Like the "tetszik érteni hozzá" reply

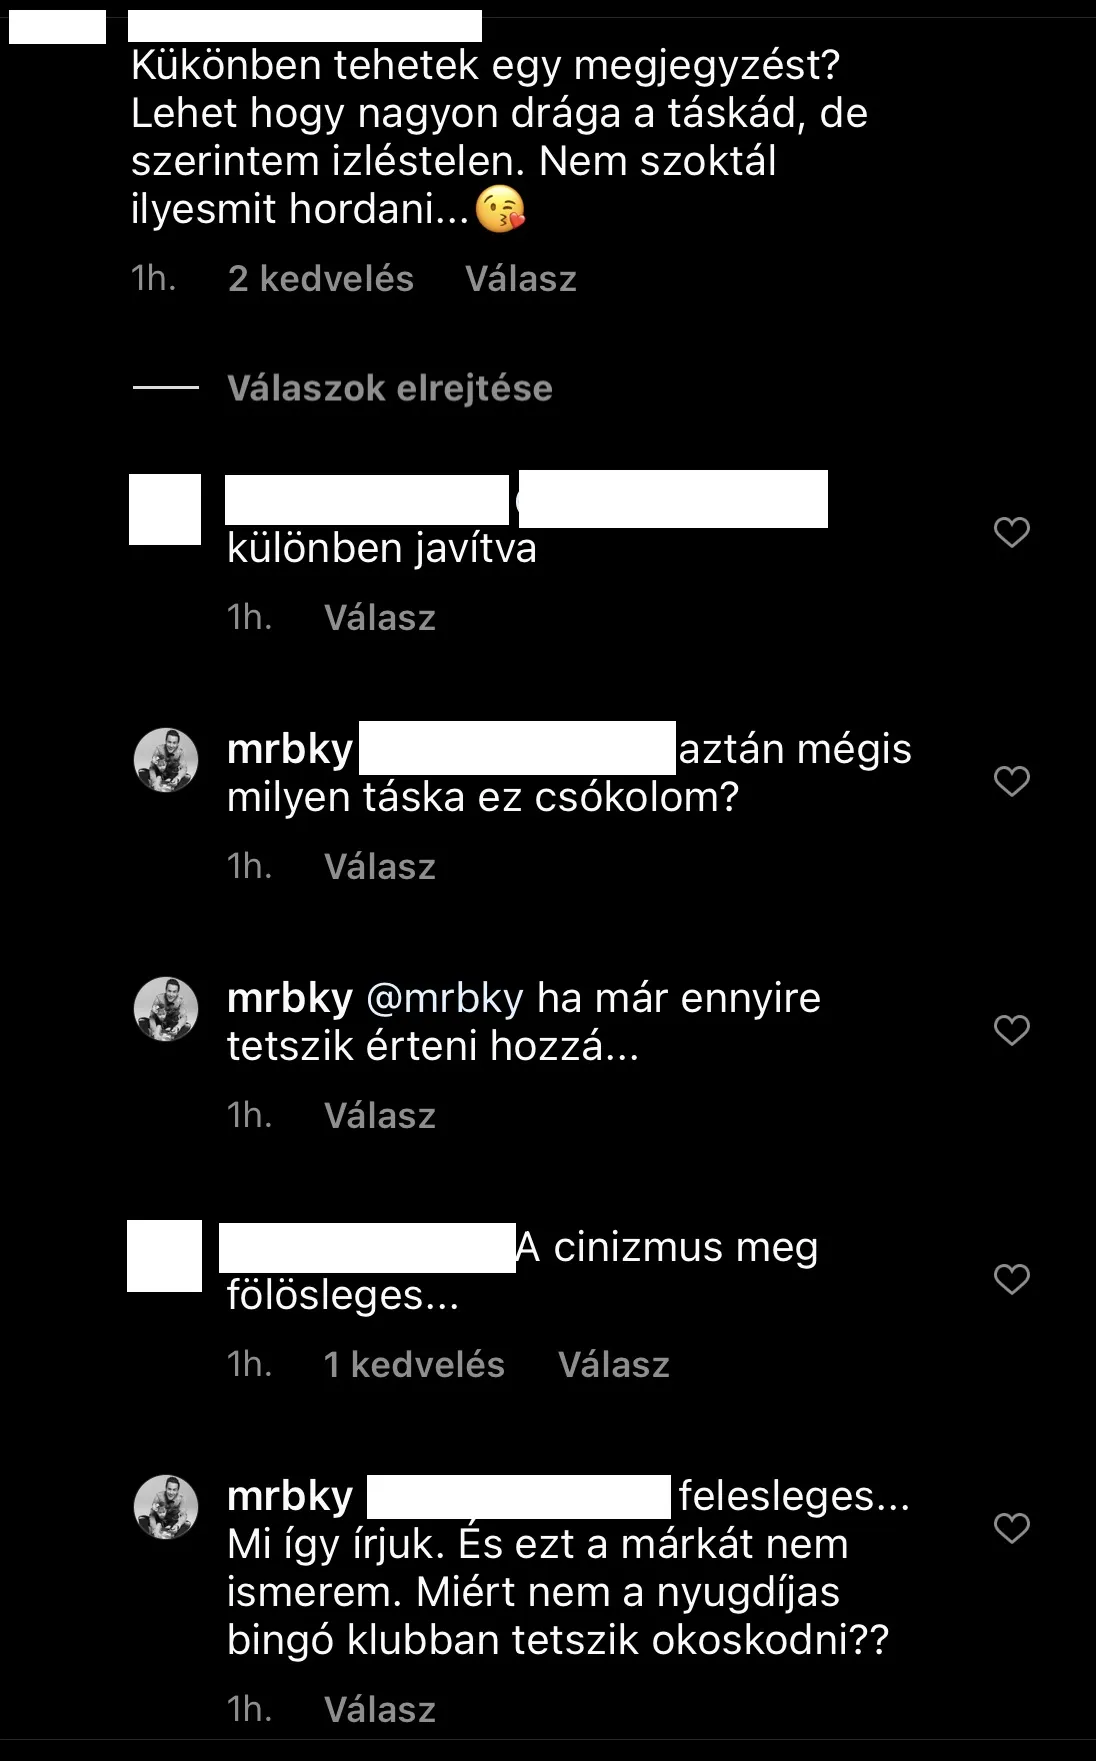(x=1012, y=1030)
